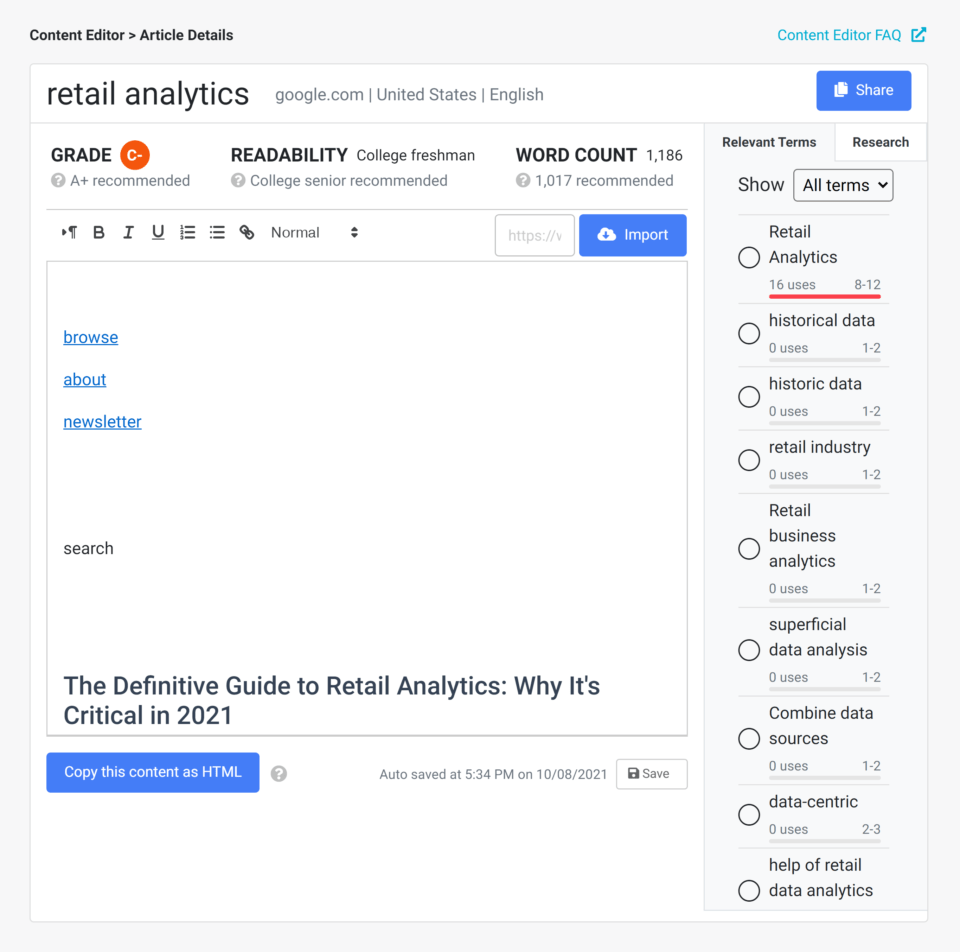The height and width of the screenshot is (952, 960).
Task: Switch to the Research tab
Action: tap(880, 142)
